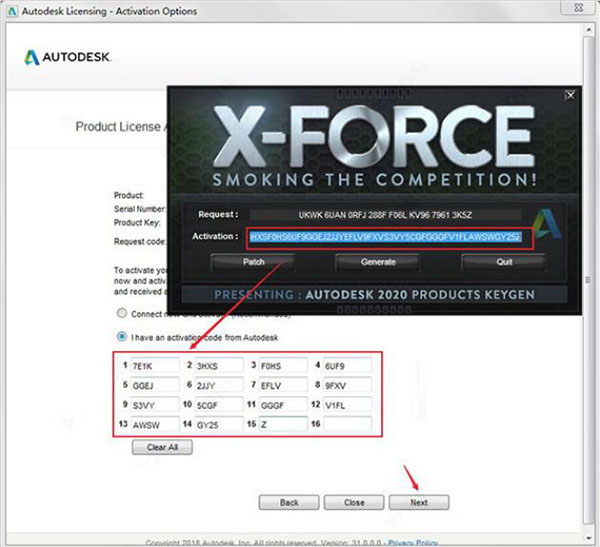Click the Request code field in keygen
Image resolution: width=600 pixels, height=547 pixels.
(x=385, y=215)
